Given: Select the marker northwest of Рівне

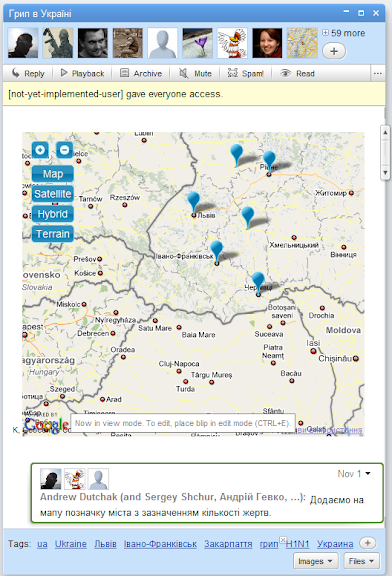Looking at the screenshot, I should pos(237,155).
